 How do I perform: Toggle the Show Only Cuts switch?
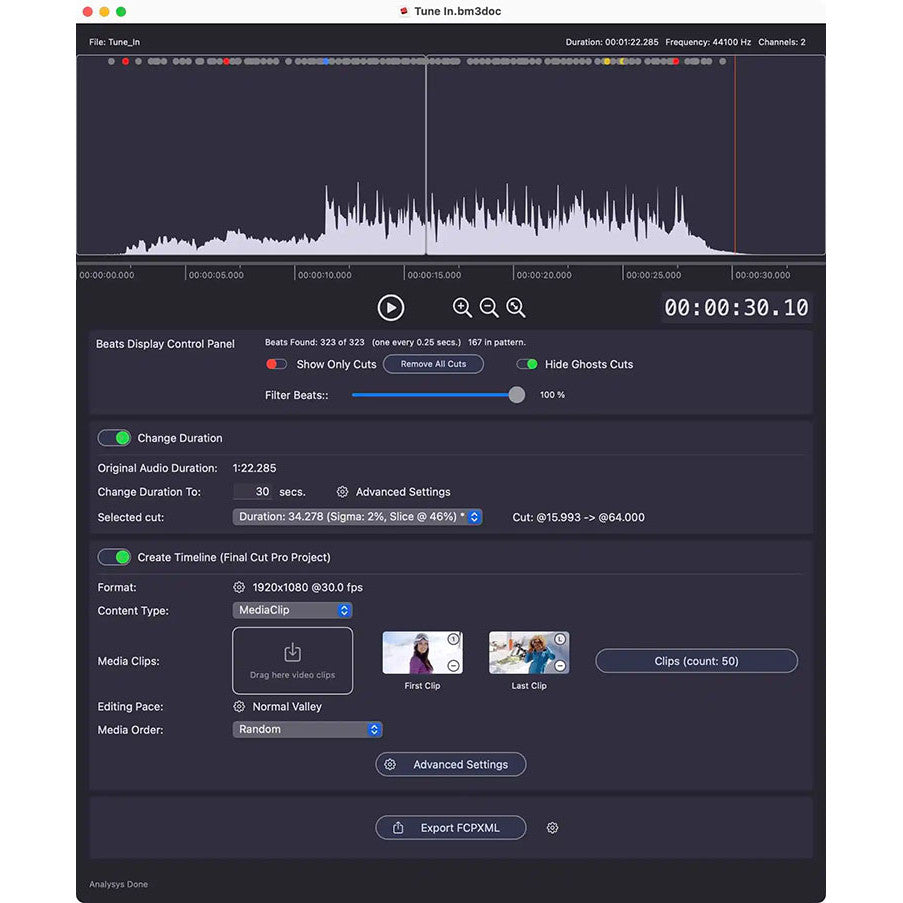276,364
